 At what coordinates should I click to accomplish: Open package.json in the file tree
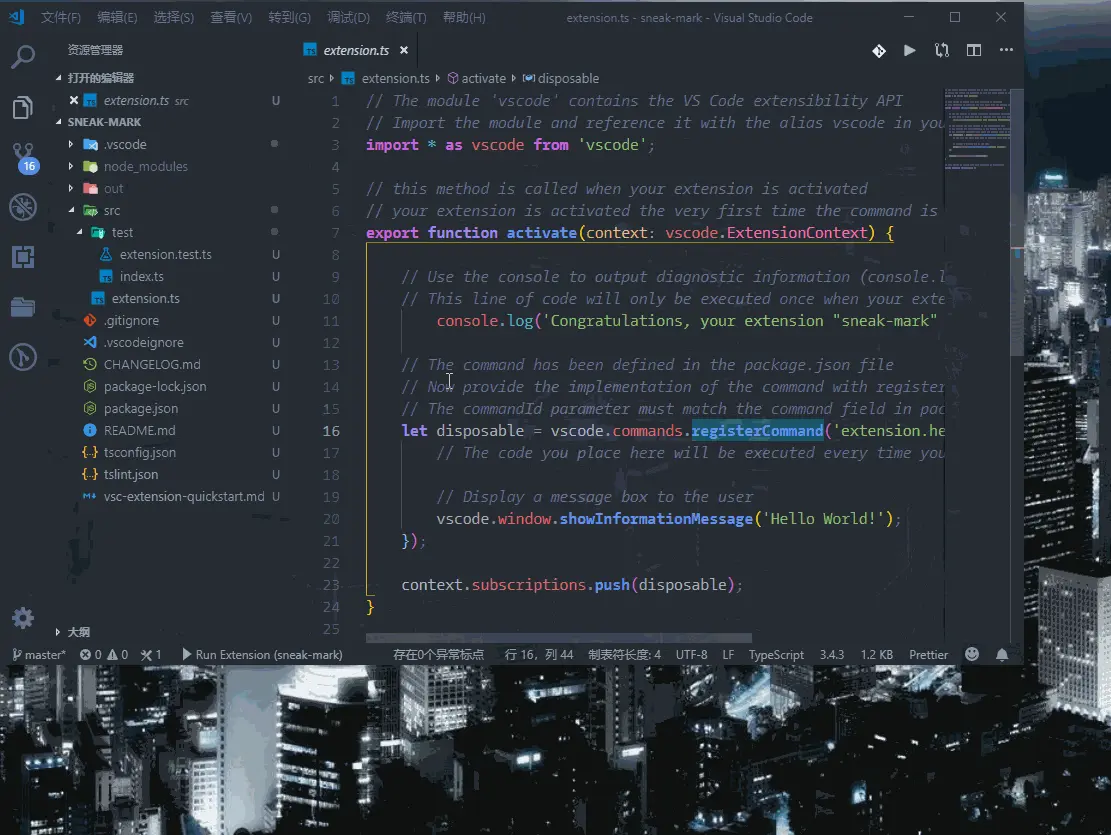[141, 408]
